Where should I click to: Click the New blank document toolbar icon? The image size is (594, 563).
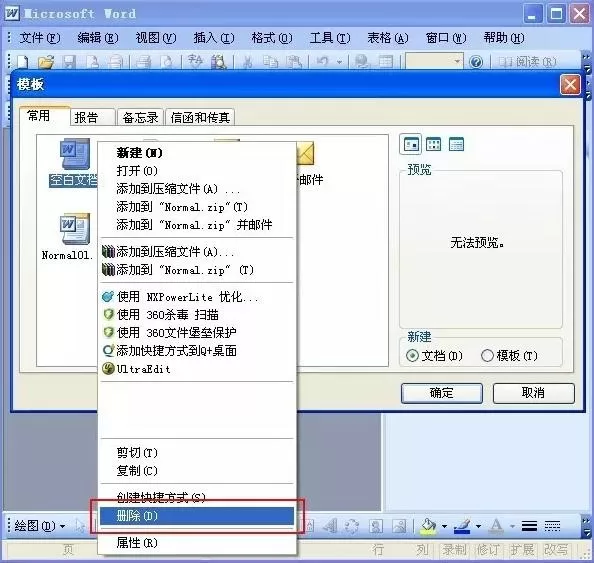(x=23, y=62)
